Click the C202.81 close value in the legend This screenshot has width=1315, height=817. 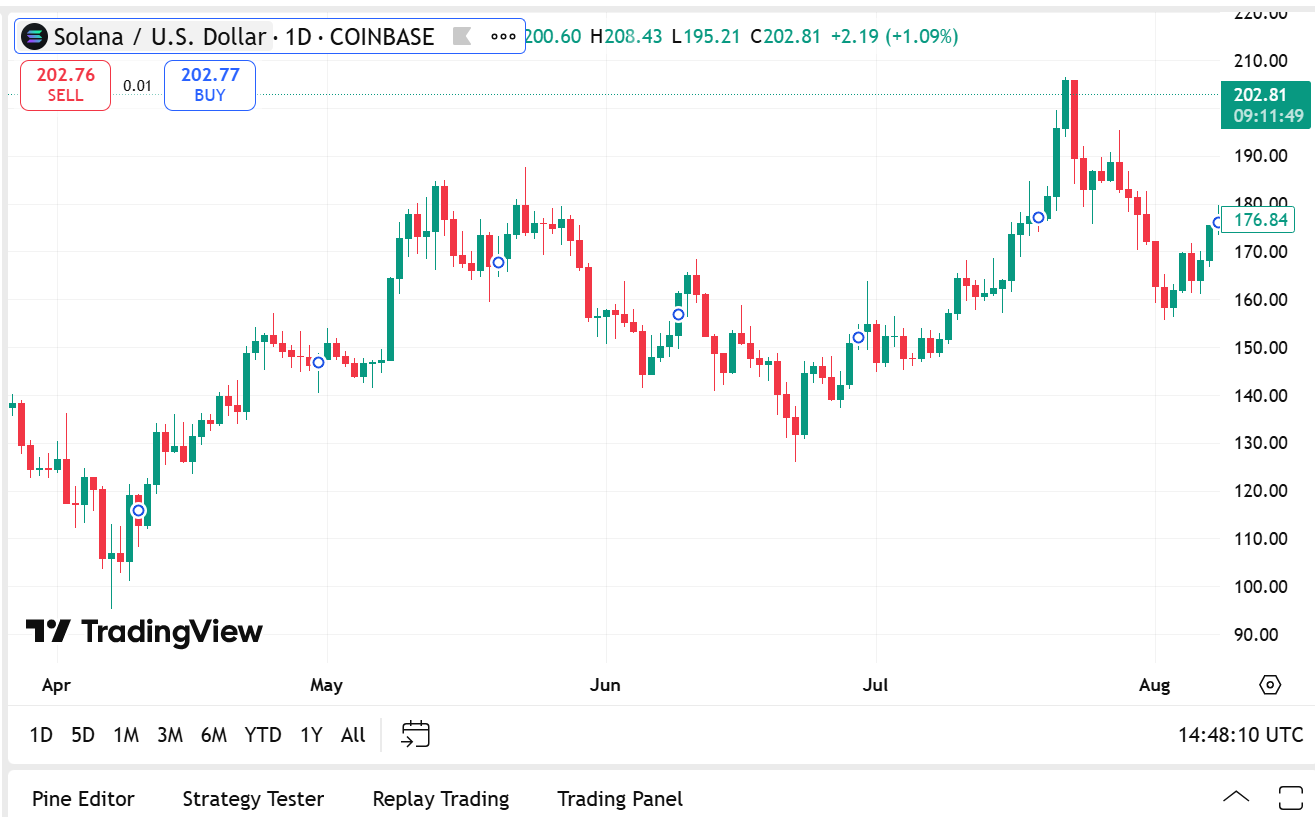(785, 37)
